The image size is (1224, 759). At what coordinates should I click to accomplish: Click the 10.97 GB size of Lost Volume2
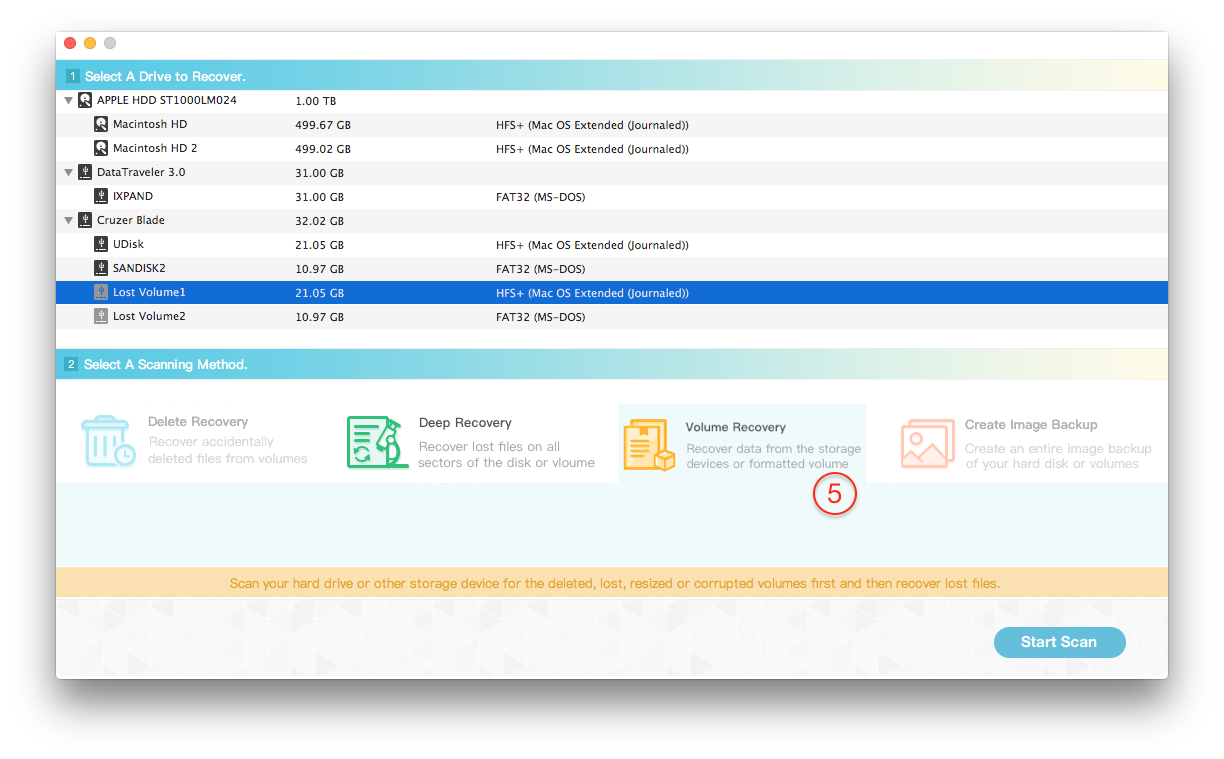pos(320,317)
